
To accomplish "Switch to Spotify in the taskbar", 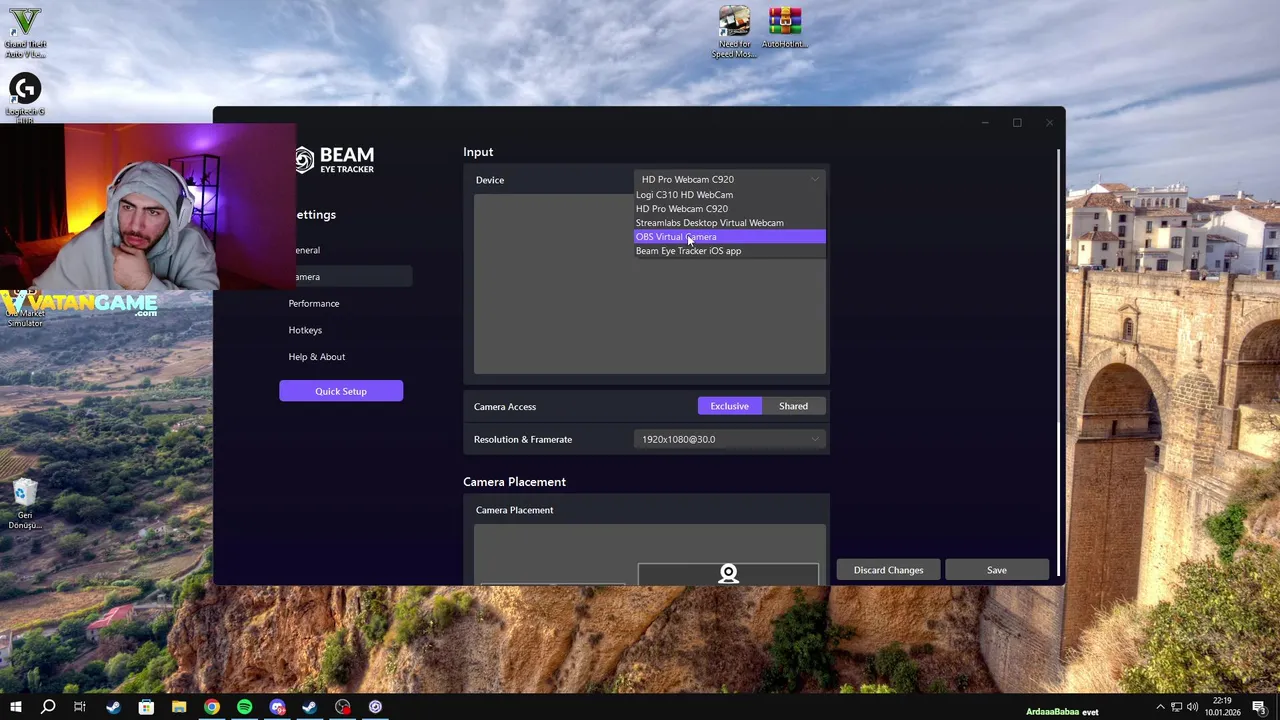I will [x=244, y=707].
